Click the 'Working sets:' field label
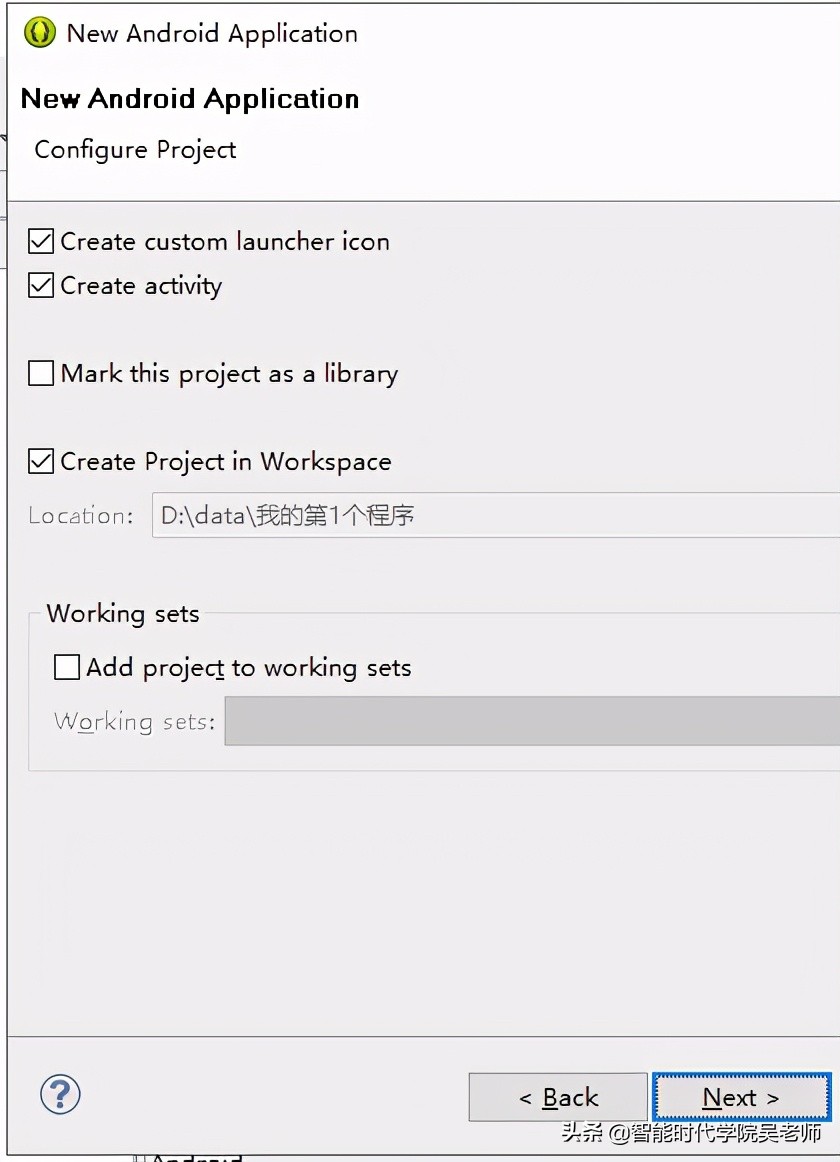Viewport: 840px width, 1162px height. click(x=134, y=722)
